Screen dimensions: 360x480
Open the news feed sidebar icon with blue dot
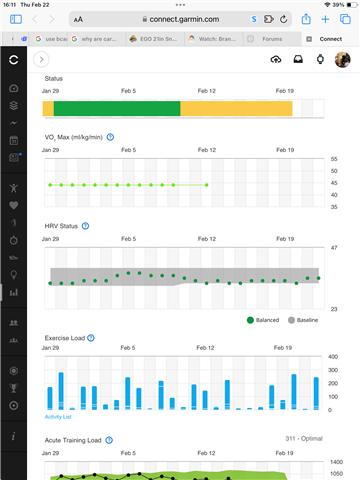14,157
